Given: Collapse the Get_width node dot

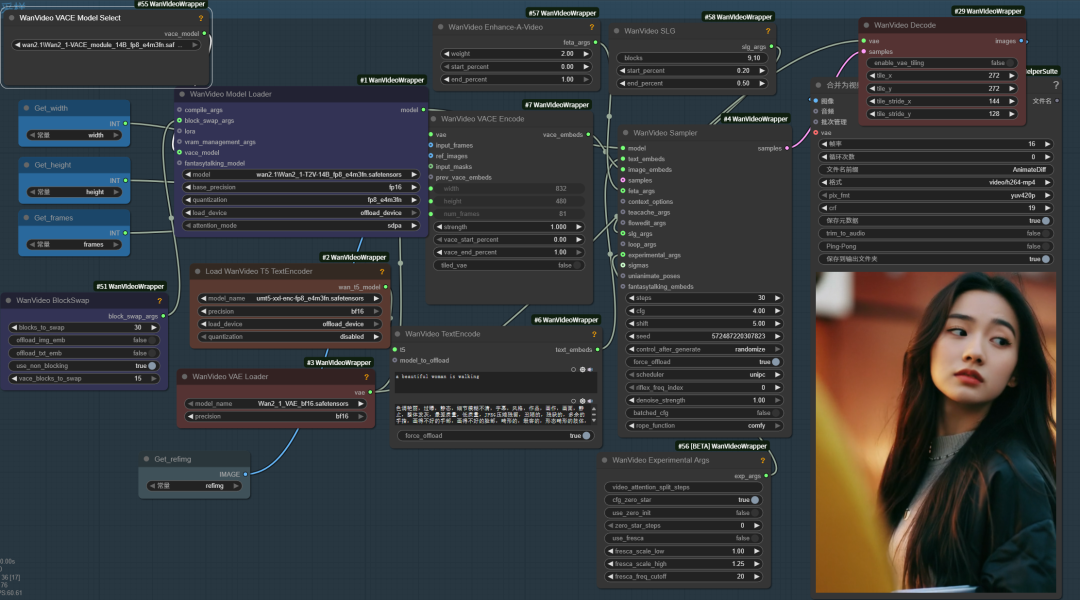Looking at the screenshot, I should (x=26, y=108).
